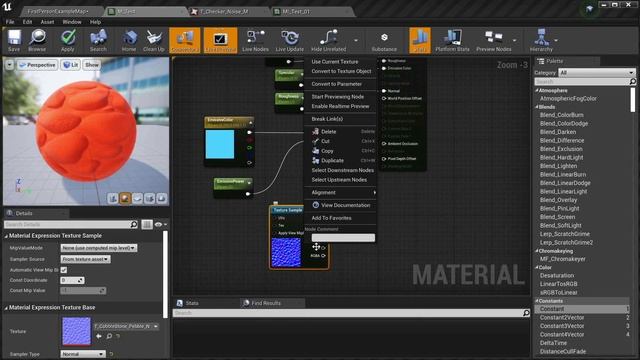Screen dimensions: 640x360
Task: Open Platform Stats from the toolbar
Action: 452,40
